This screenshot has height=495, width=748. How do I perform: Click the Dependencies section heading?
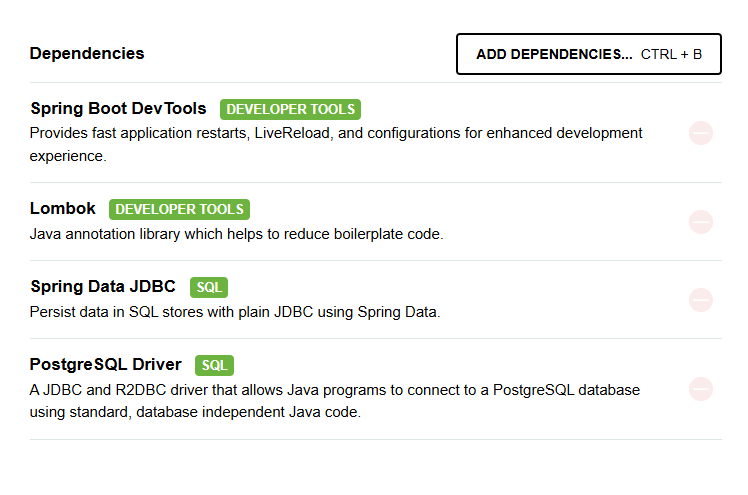[x=87, y=53]
